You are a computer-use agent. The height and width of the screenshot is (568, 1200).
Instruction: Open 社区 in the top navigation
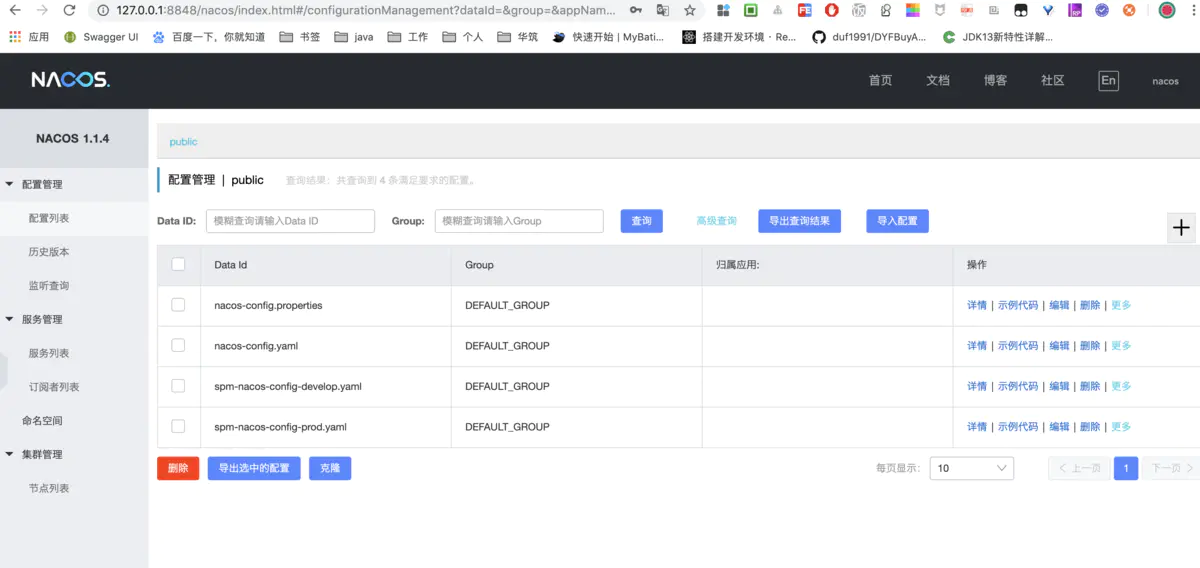tap(1052, 81)
